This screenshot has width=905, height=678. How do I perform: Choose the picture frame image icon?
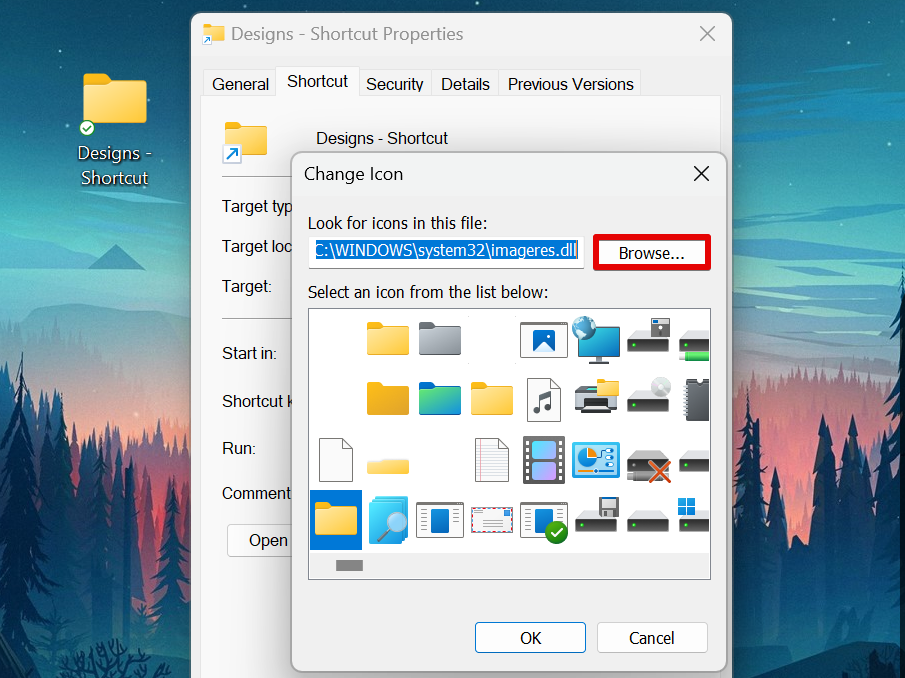tap(544, 340)
